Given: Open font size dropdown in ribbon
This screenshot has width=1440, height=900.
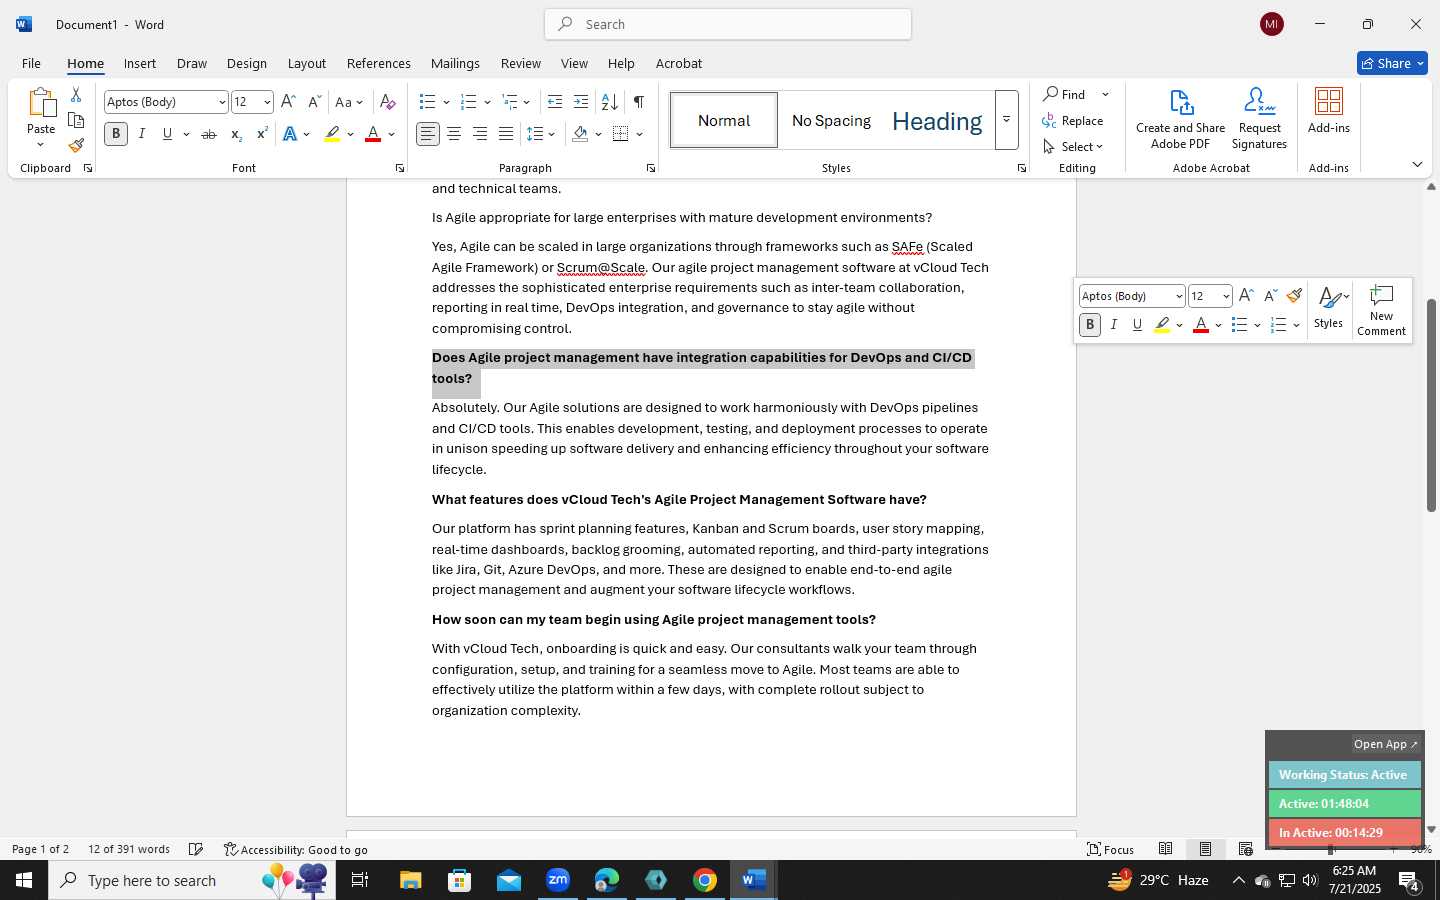Looking at the screenshot, I should (267, 102).
